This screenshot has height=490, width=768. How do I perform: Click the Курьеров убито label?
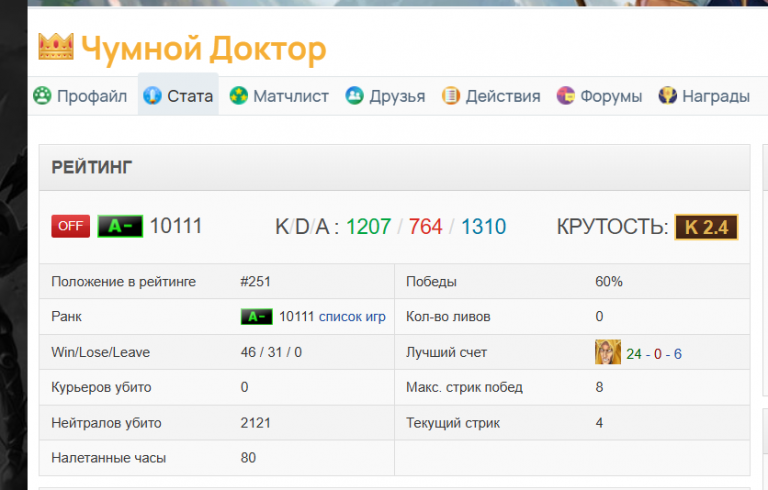pyautogui.click(x=101, y=387)
